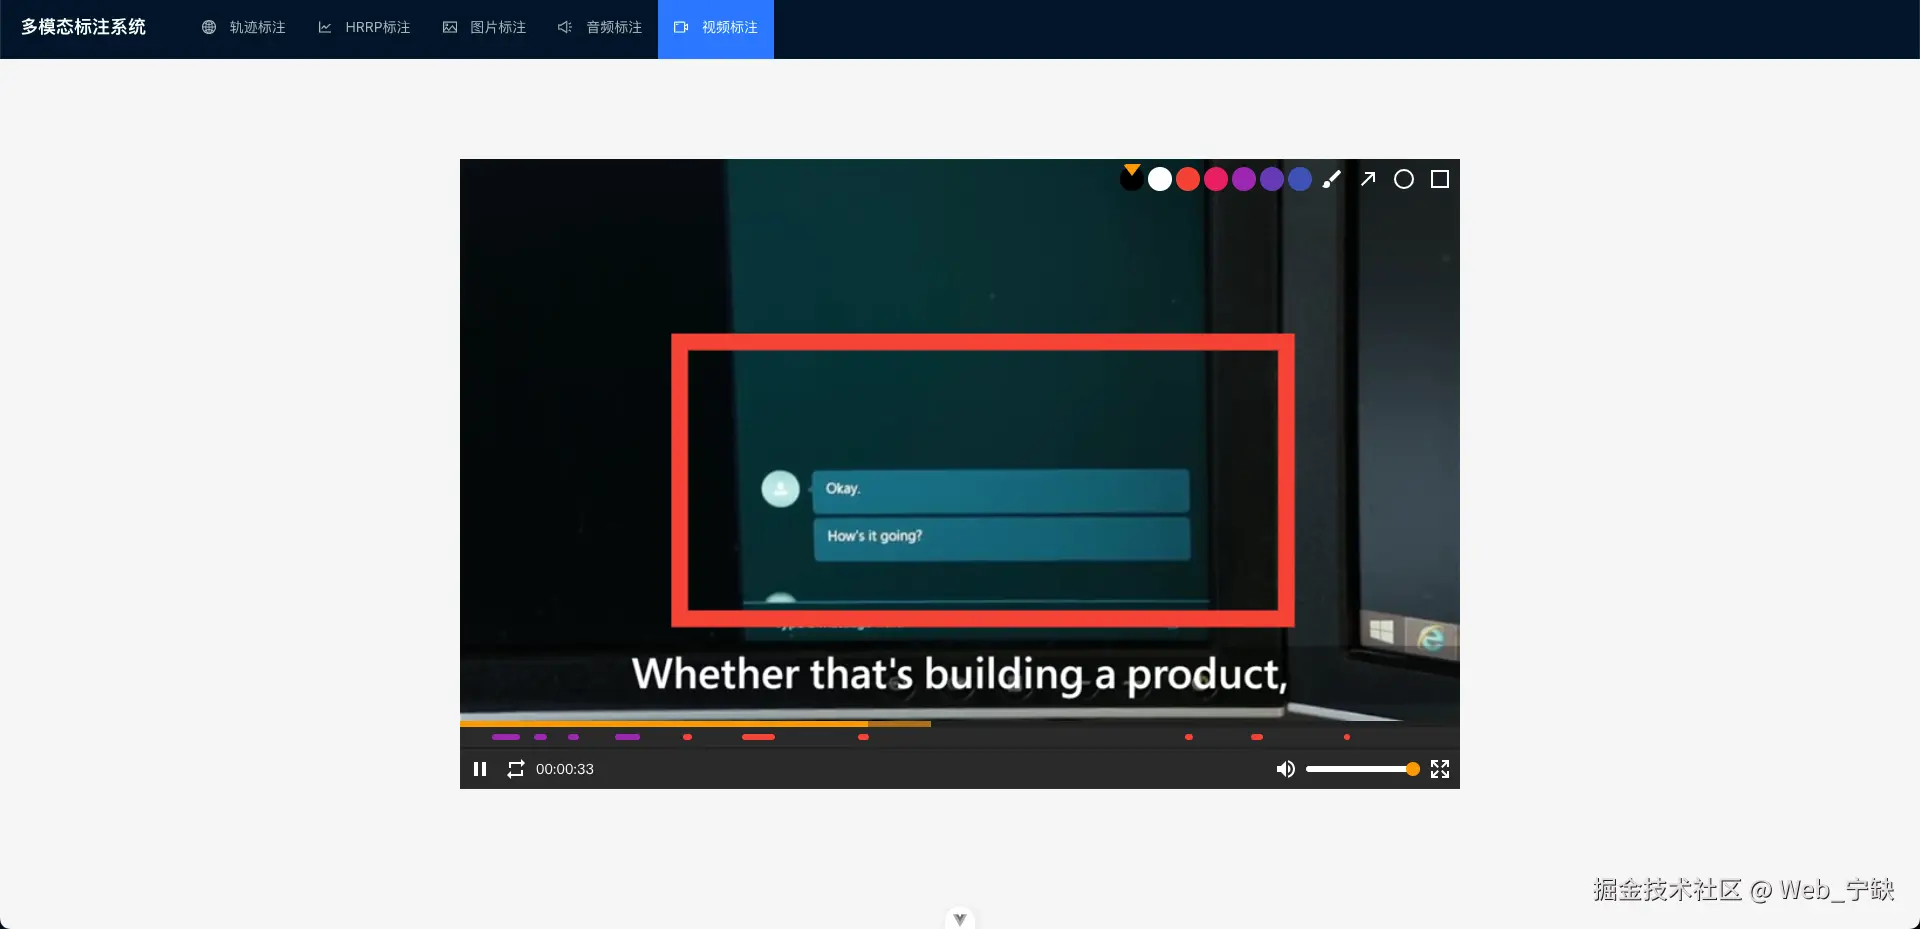Select the active 视频标注 tab
This screenshot has height=929, width=1920.
point(716,28)
